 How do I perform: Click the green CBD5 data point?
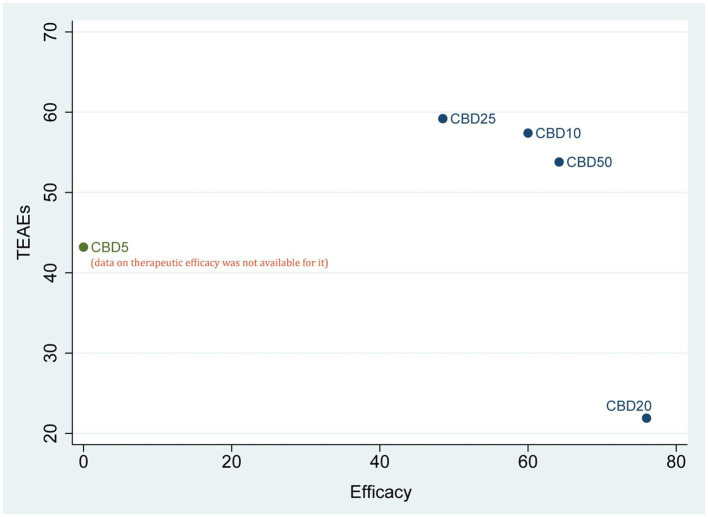click(x=83, y=247)
